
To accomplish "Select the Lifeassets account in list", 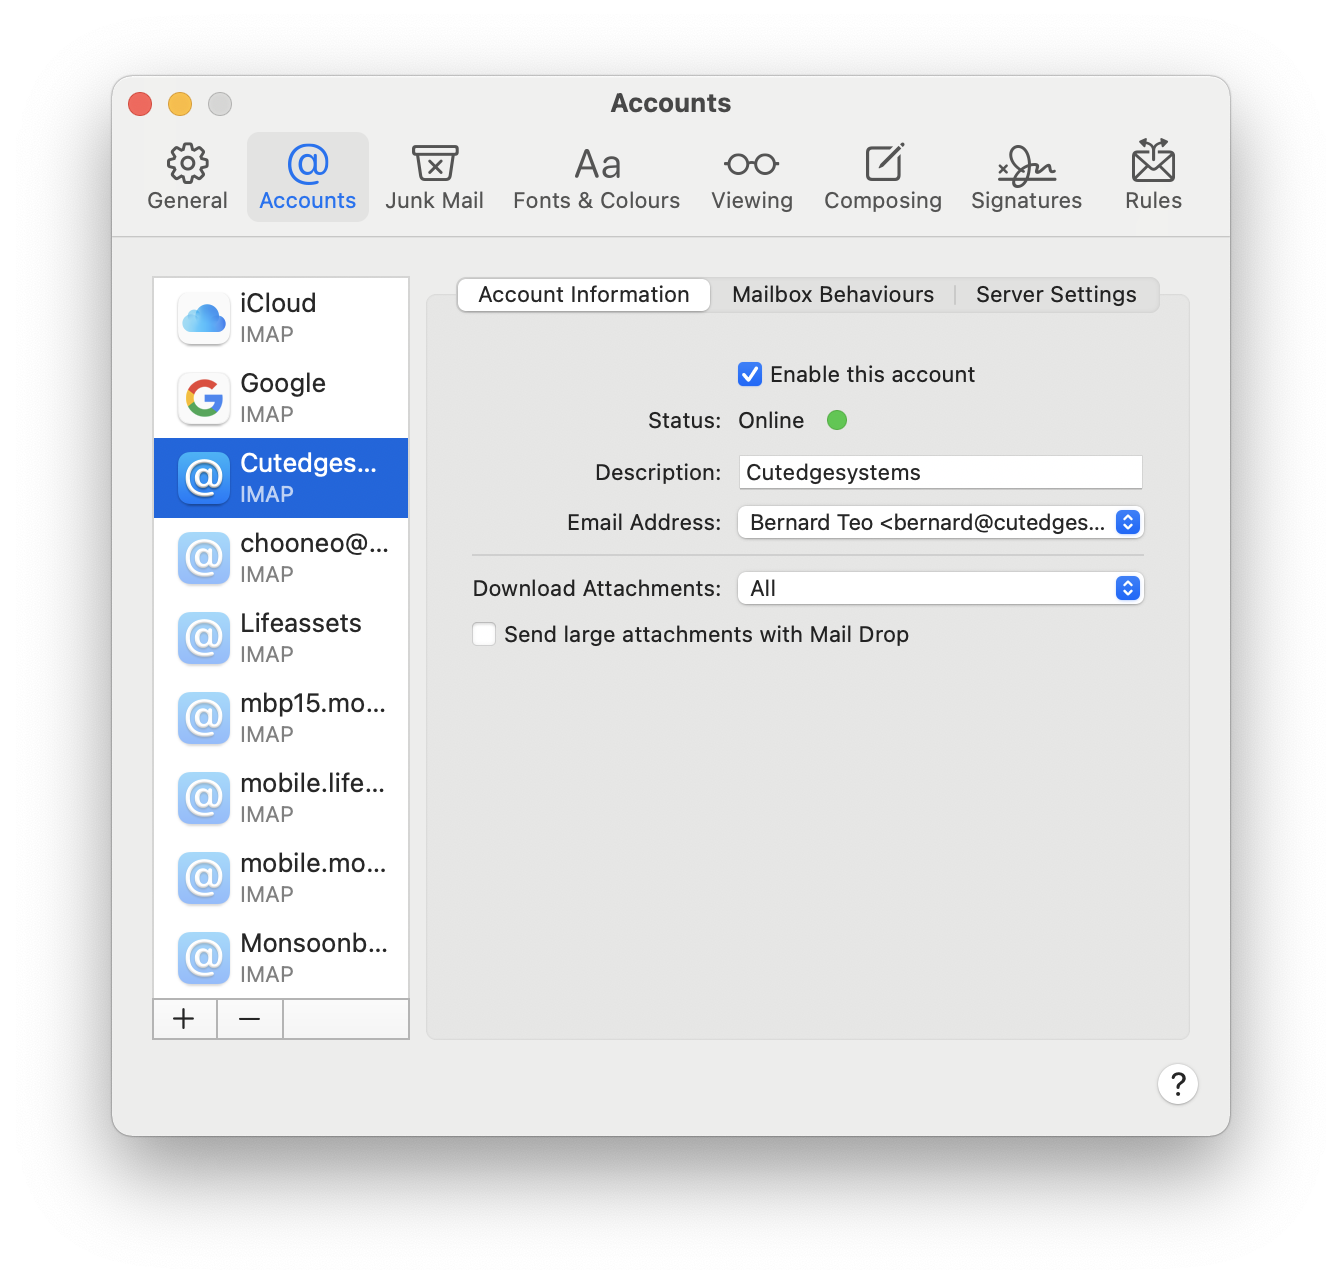I will (281, 638).
